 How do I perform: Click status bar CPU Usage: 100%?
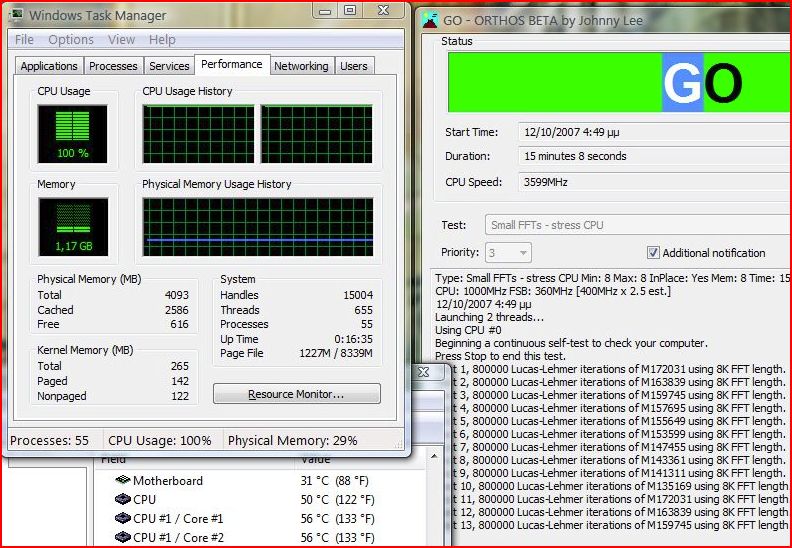pos(160,440)
